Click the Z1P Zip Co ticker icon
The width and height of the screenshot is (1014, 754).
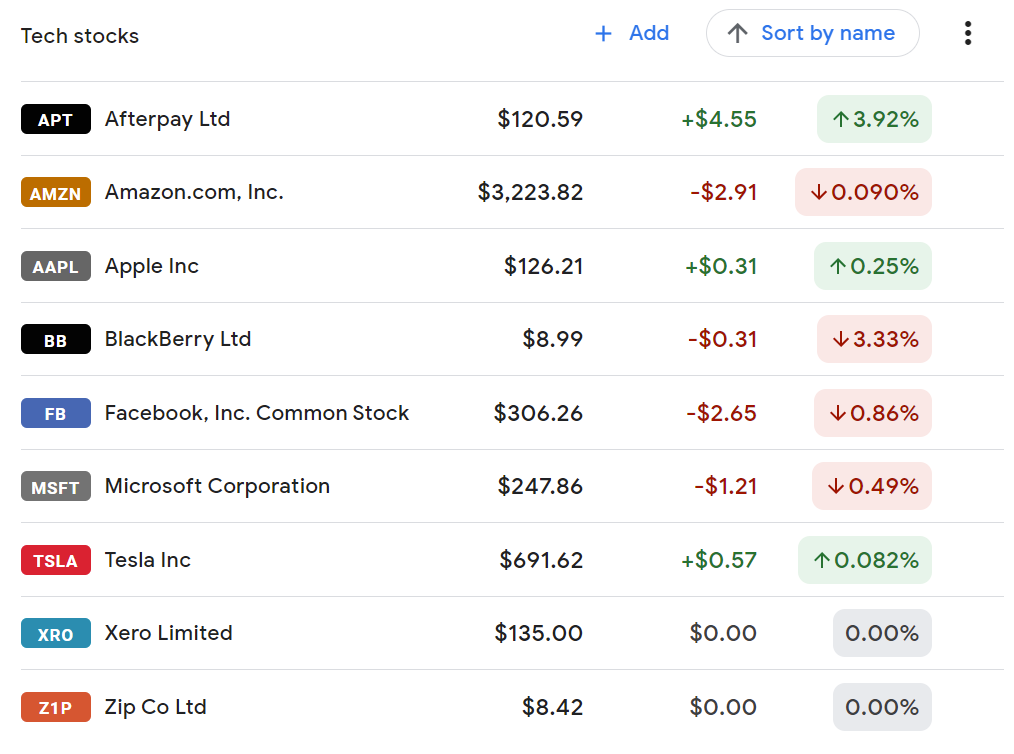click(x=55, y=707)
